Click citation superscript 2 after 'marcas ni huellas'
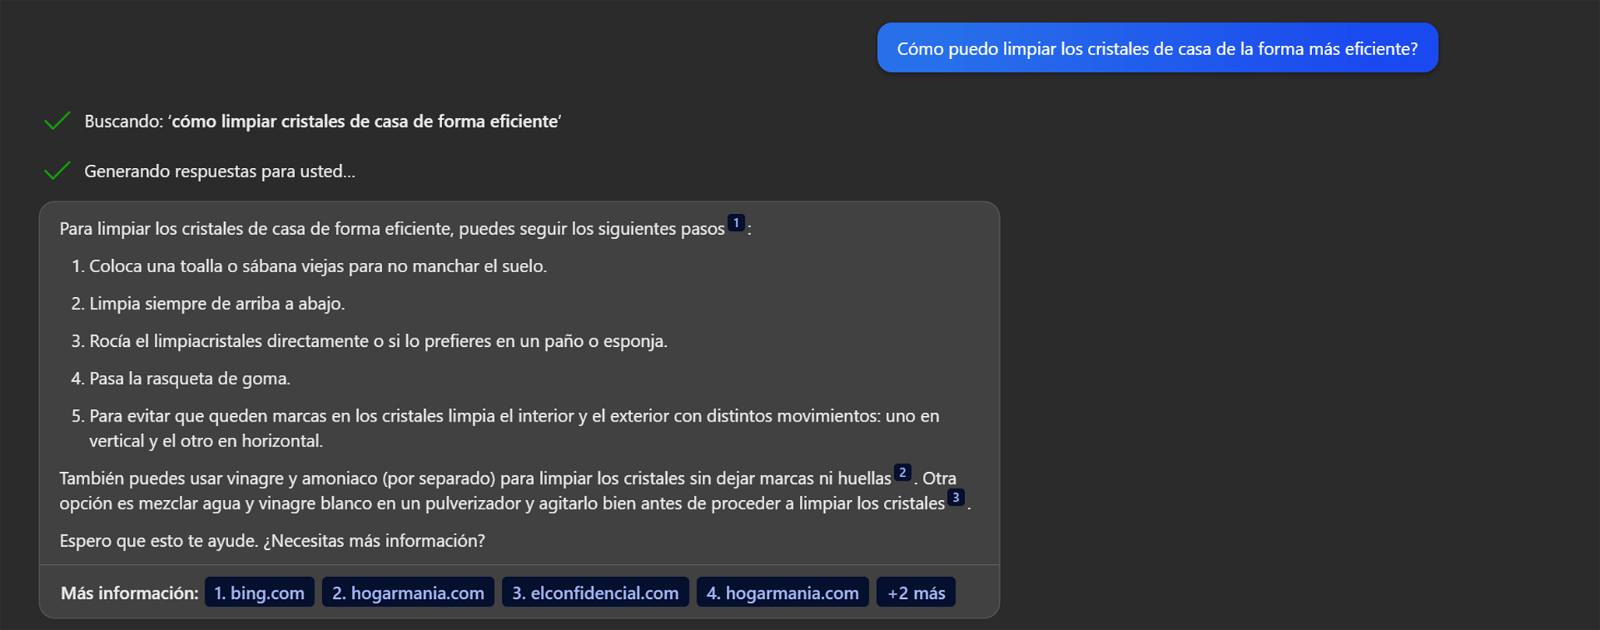The image size is (1600, 630). (x=902, y=472)
